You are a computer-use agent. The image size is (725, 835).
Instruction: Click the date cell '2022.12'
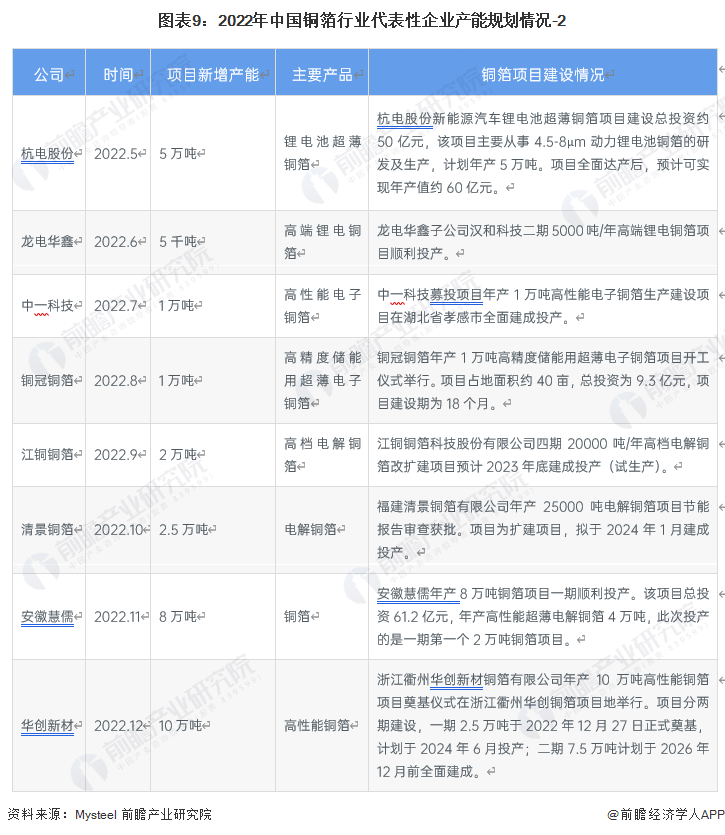pyautogui.click(x=119, y=726)
